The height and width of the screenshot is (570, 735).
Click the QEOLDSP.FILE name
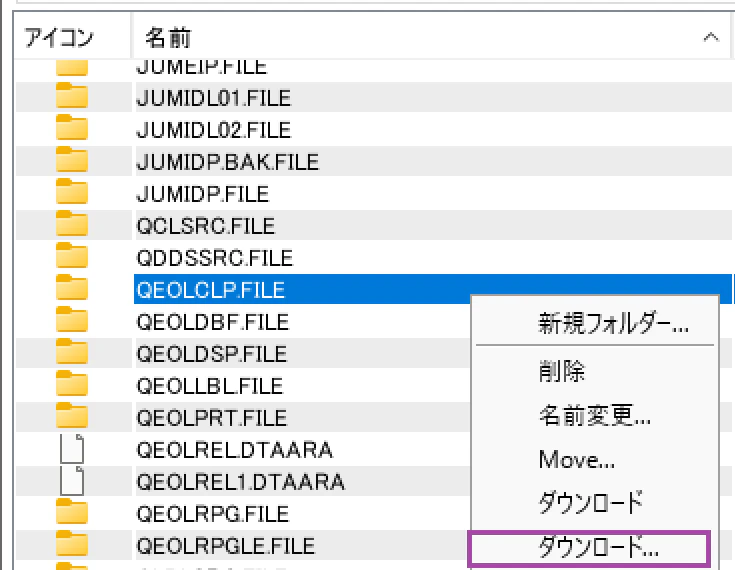[x=212, y=353]
